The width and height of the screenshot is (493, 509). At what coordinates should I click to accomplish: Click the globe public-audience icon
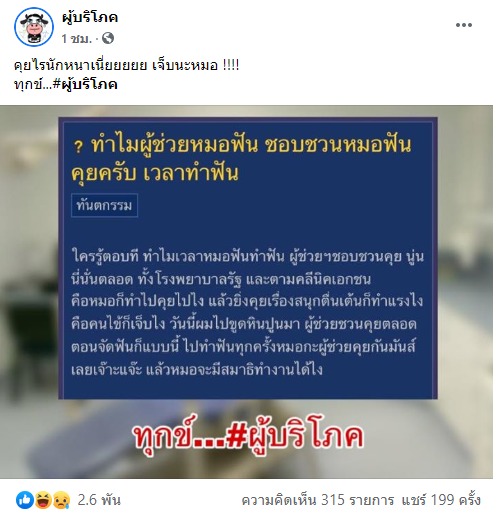[108, 38]
